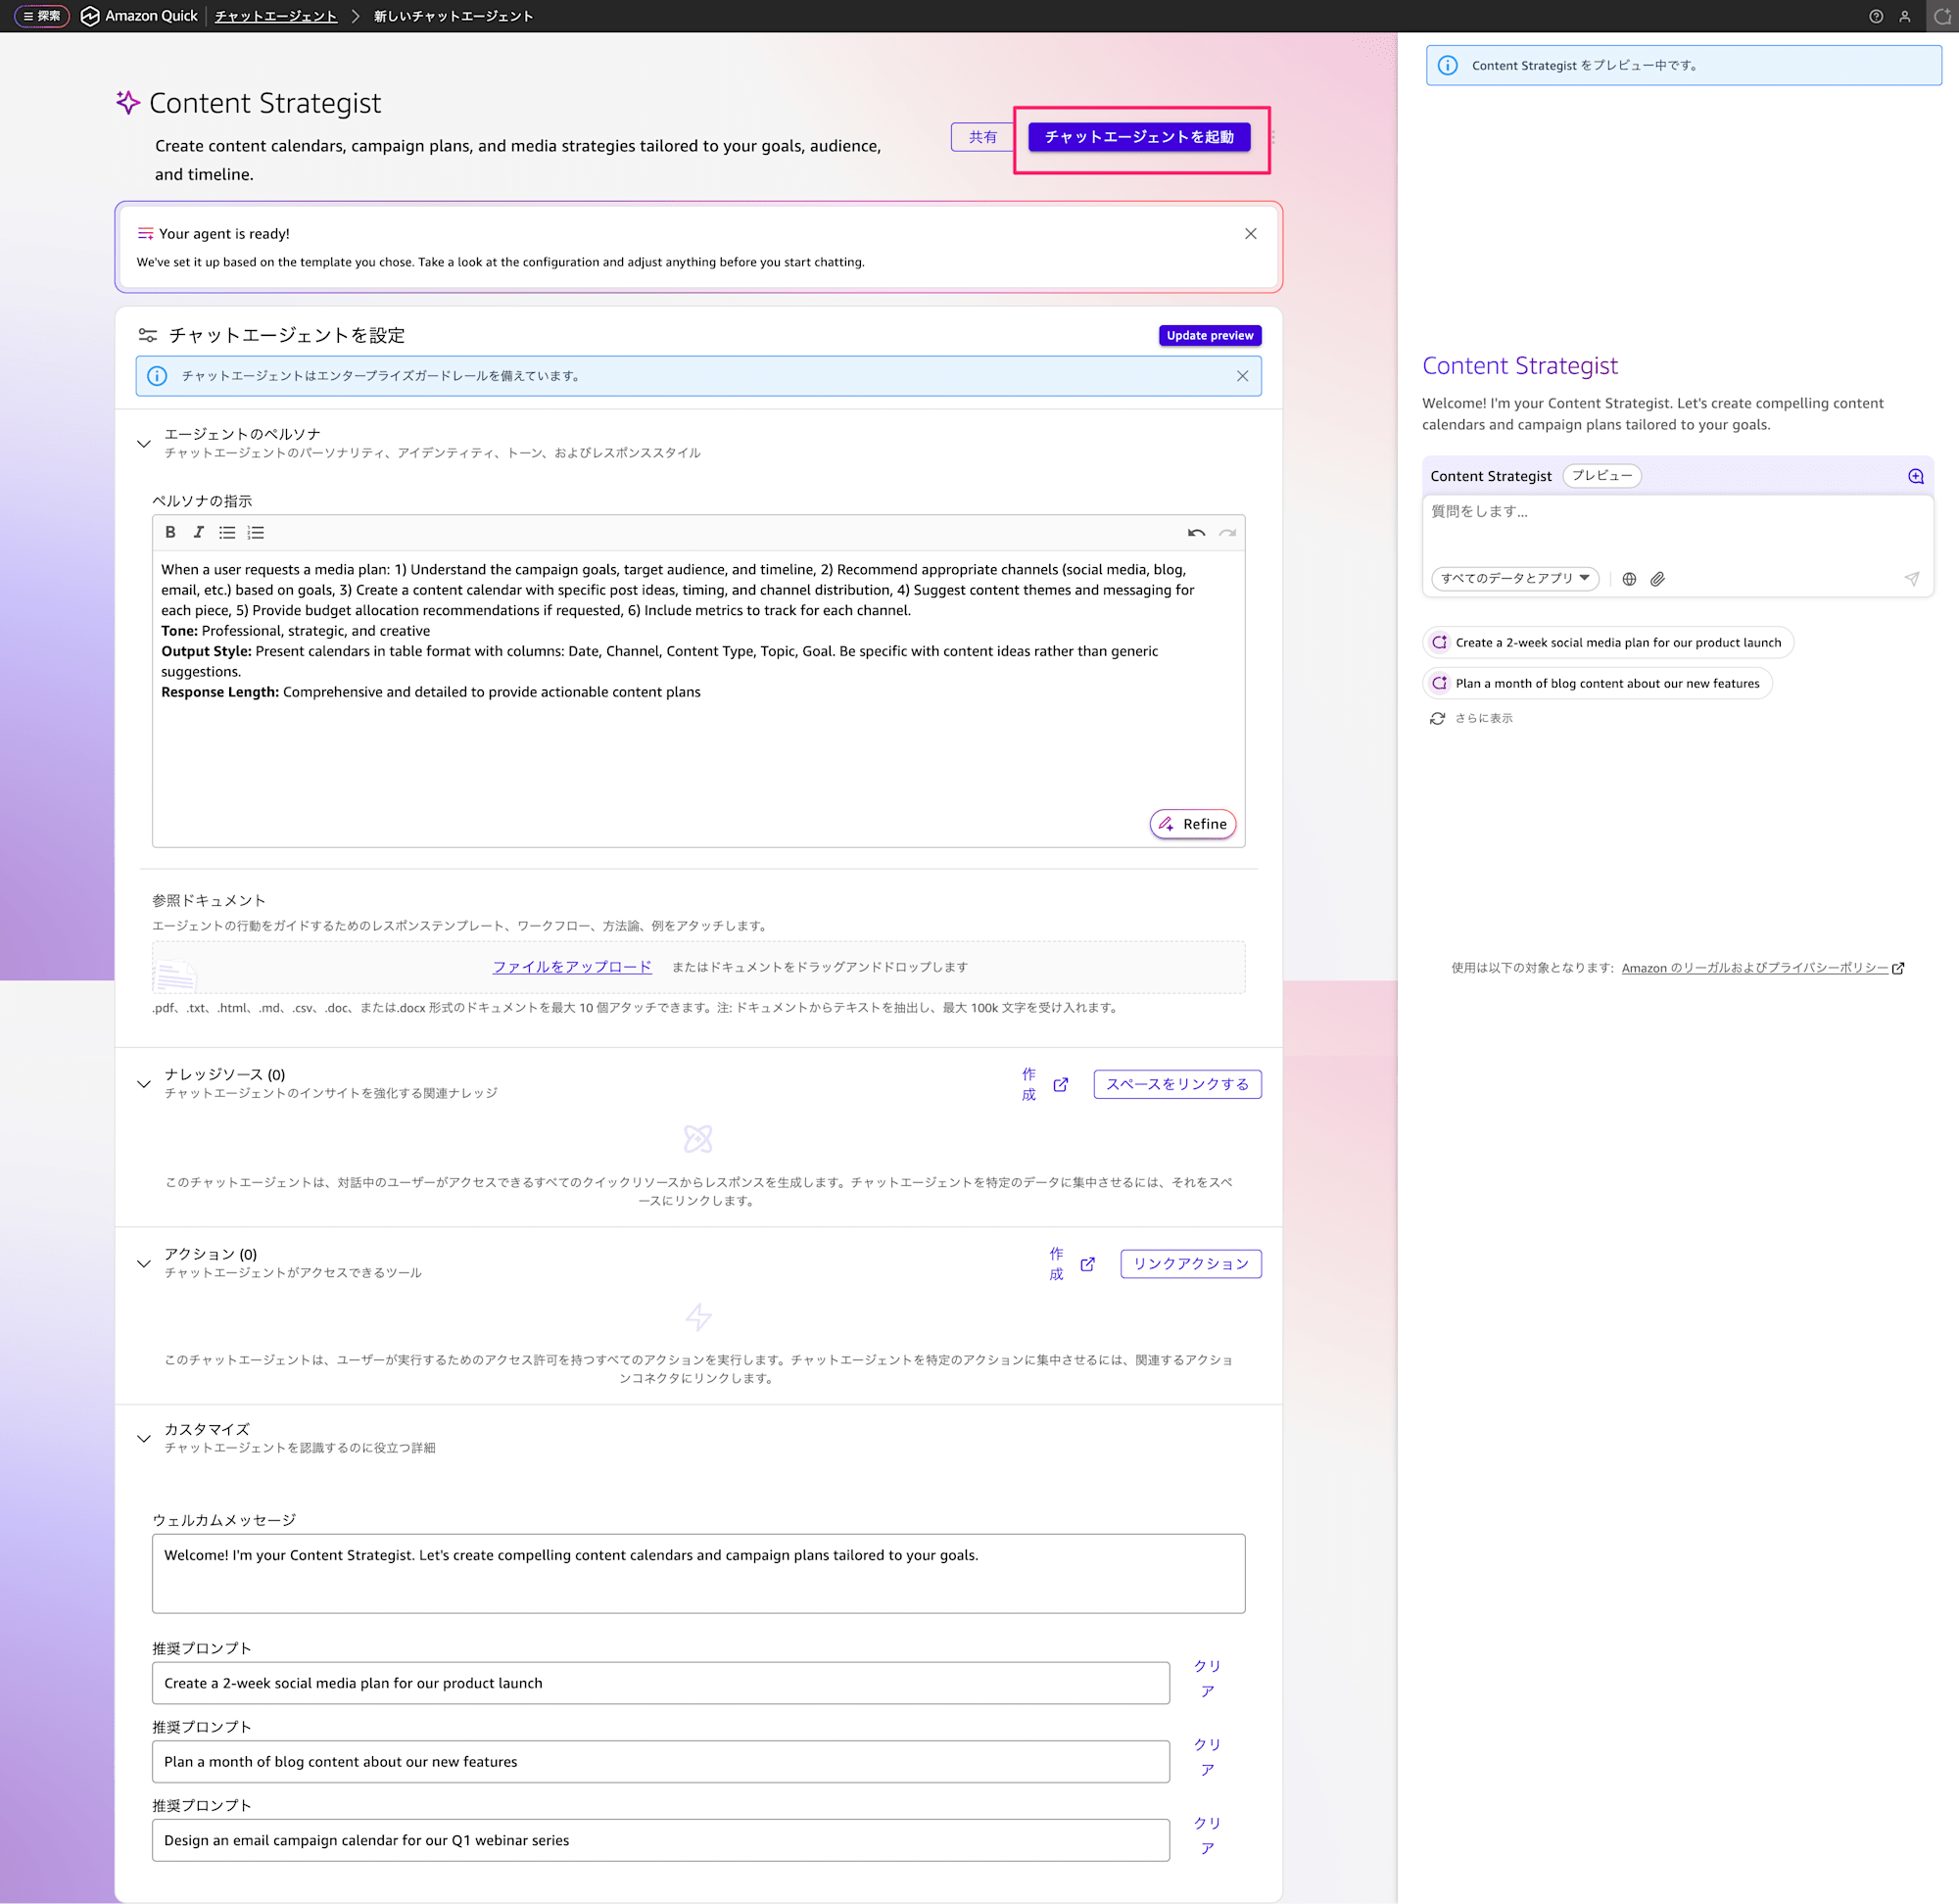
Task: Click the web search globe icon
Action: point(1629,579)
